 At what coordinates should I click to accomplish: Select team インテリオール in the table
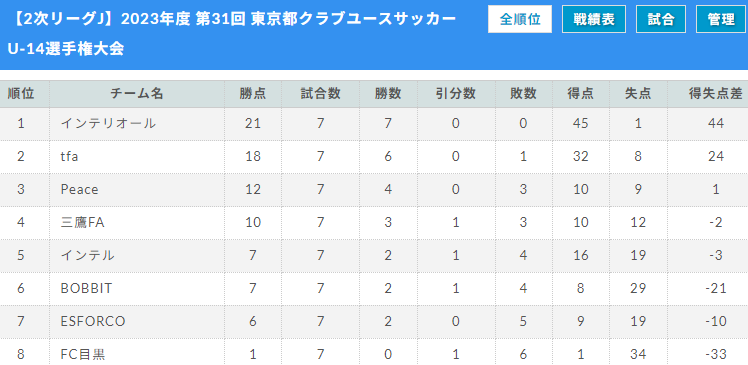pyautogui.click(x=108, y=124)
